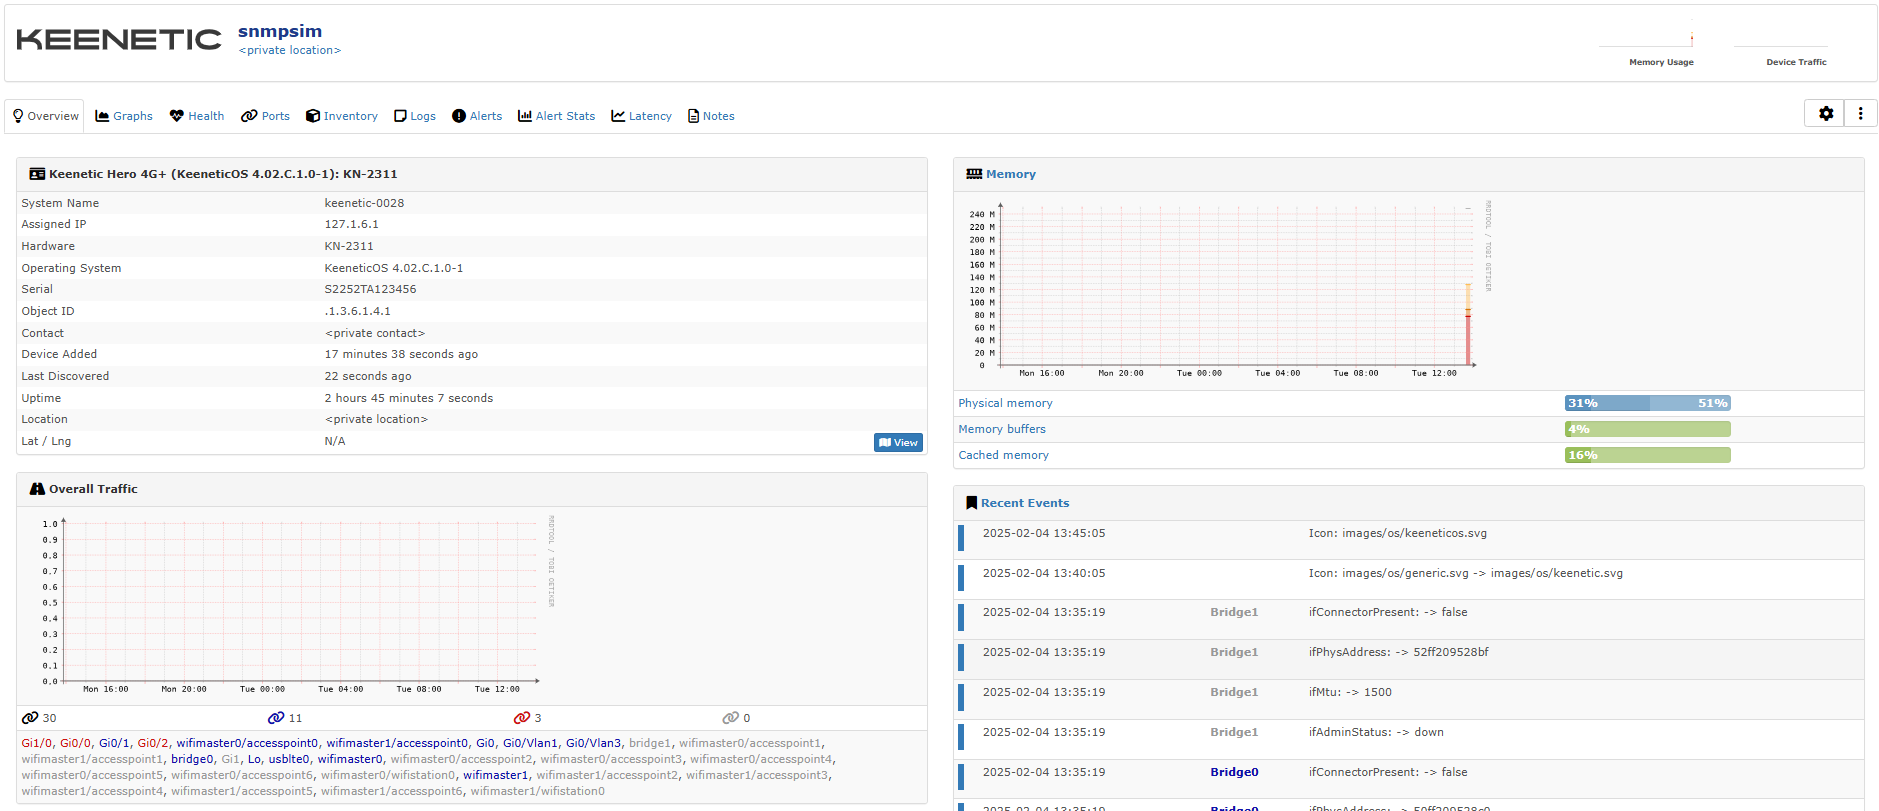Click the Cached memory 16% bar
Screen dimensions: 1879x811
point(1647,455)
